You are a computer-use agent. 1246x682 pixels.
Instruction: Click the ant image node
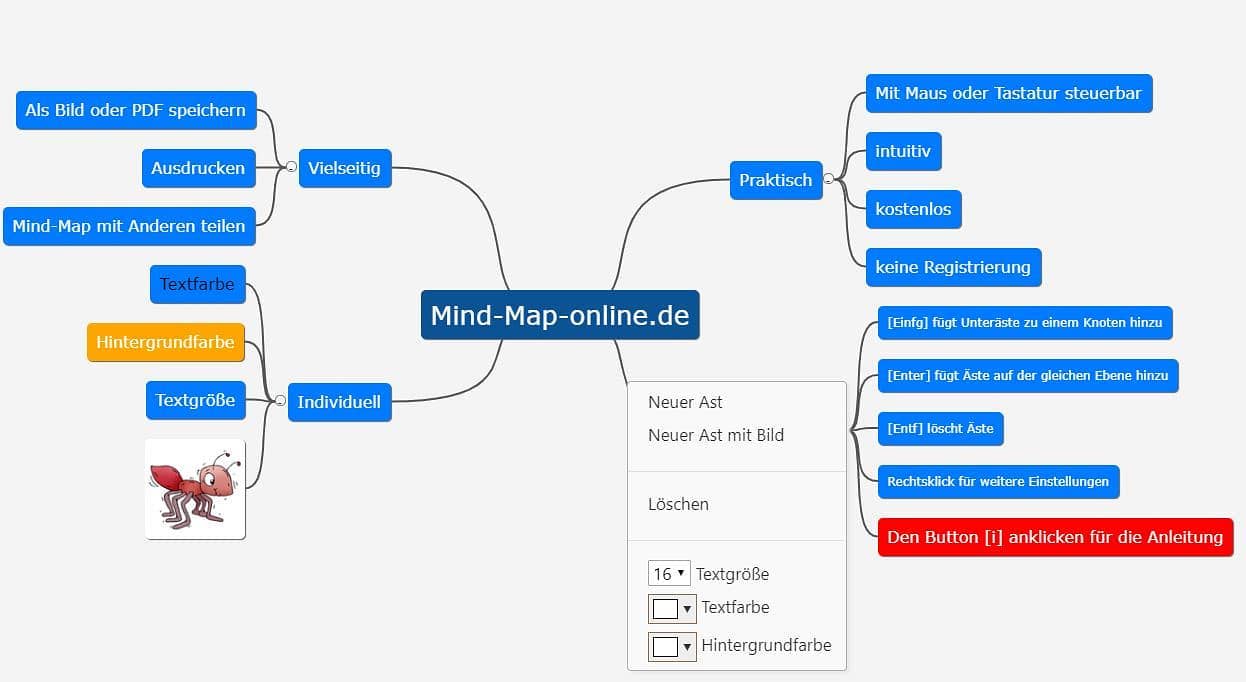tap(195, 489)
